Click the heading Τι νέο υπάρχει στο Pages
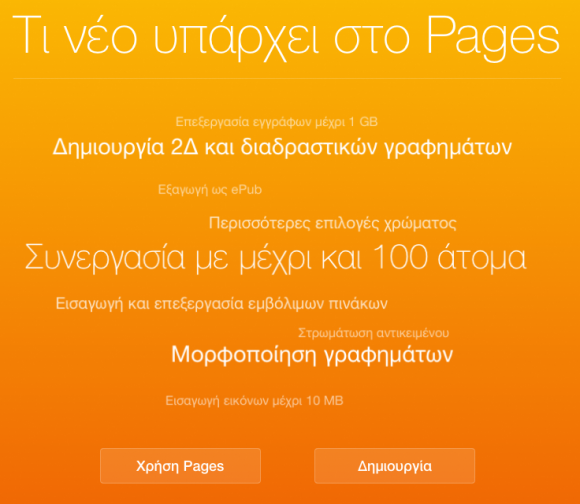580x504 pixels. pos(286,38)
